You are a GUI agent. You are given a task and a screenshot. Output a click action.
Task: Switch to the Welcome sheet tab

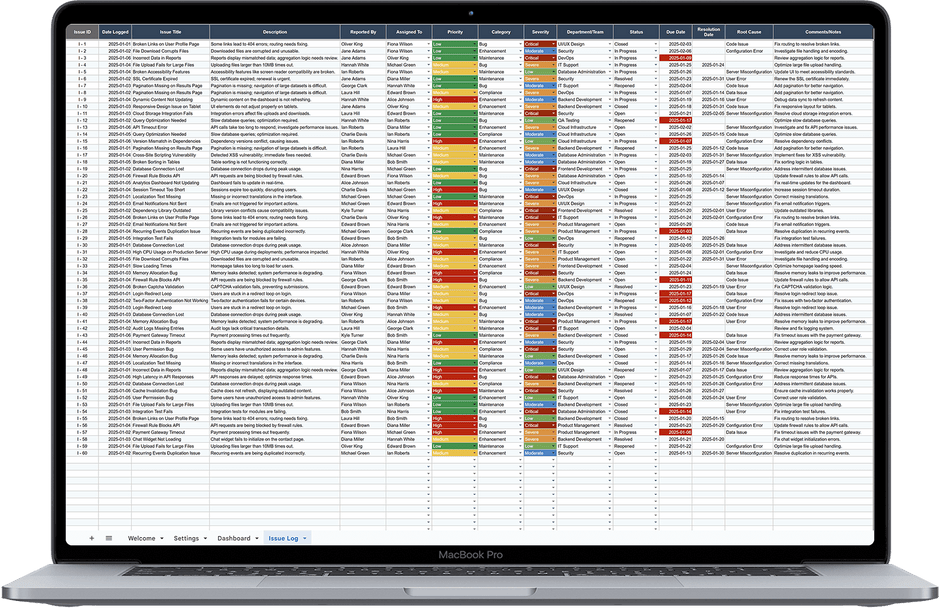[x=141, y=536]
